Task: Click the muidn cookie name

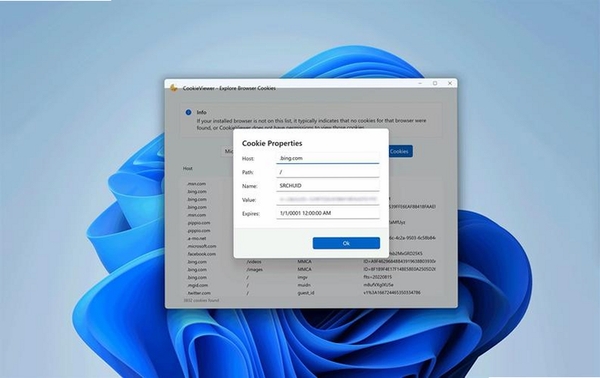Action: click(304, 285)
